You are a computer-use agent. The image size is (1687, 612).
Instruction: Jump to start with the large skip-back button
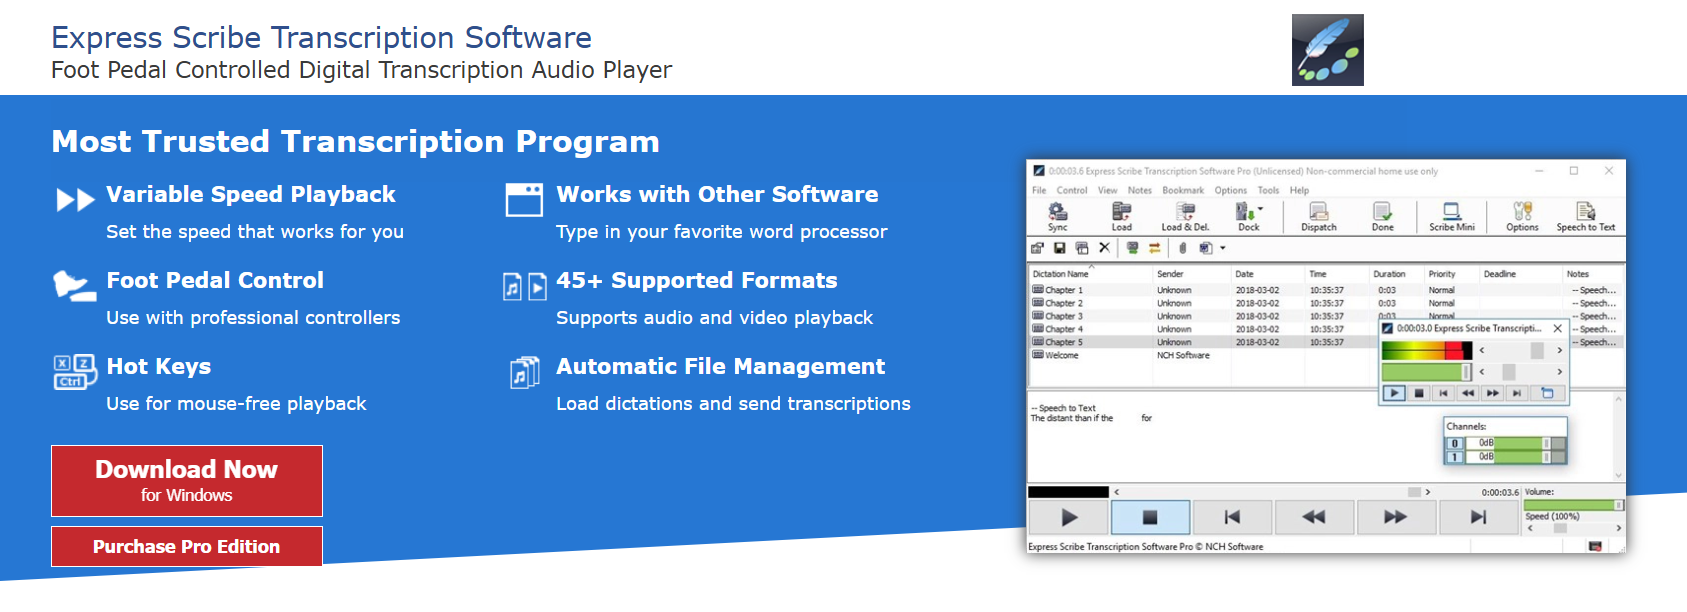tap(1232, 517)
